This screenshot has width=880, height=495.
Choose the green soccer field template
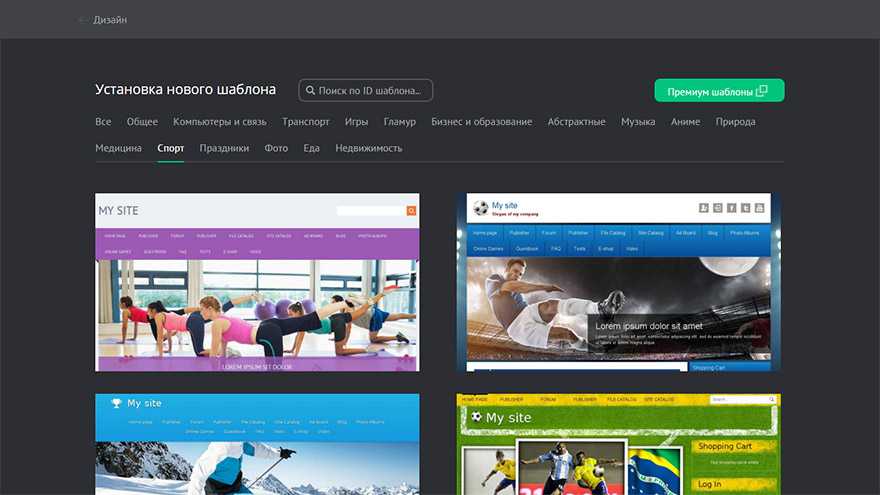click(618, 444)
